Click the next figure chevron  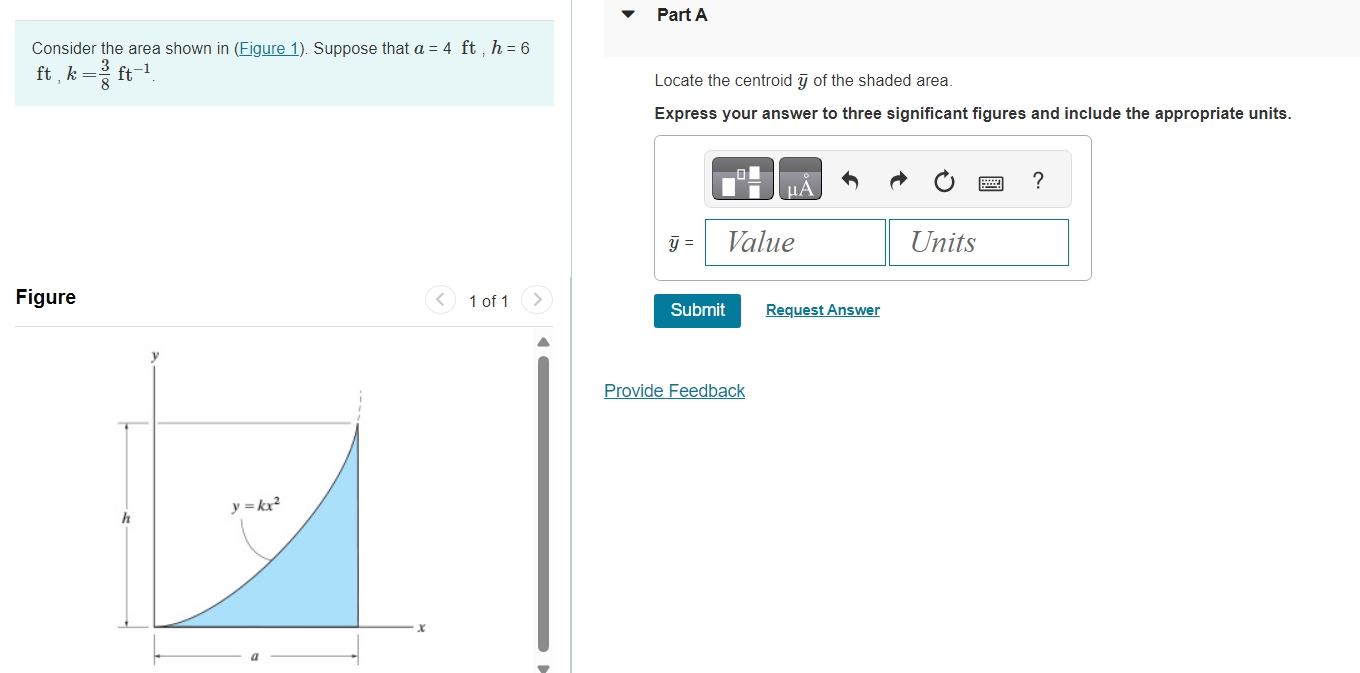pos(537,299)
